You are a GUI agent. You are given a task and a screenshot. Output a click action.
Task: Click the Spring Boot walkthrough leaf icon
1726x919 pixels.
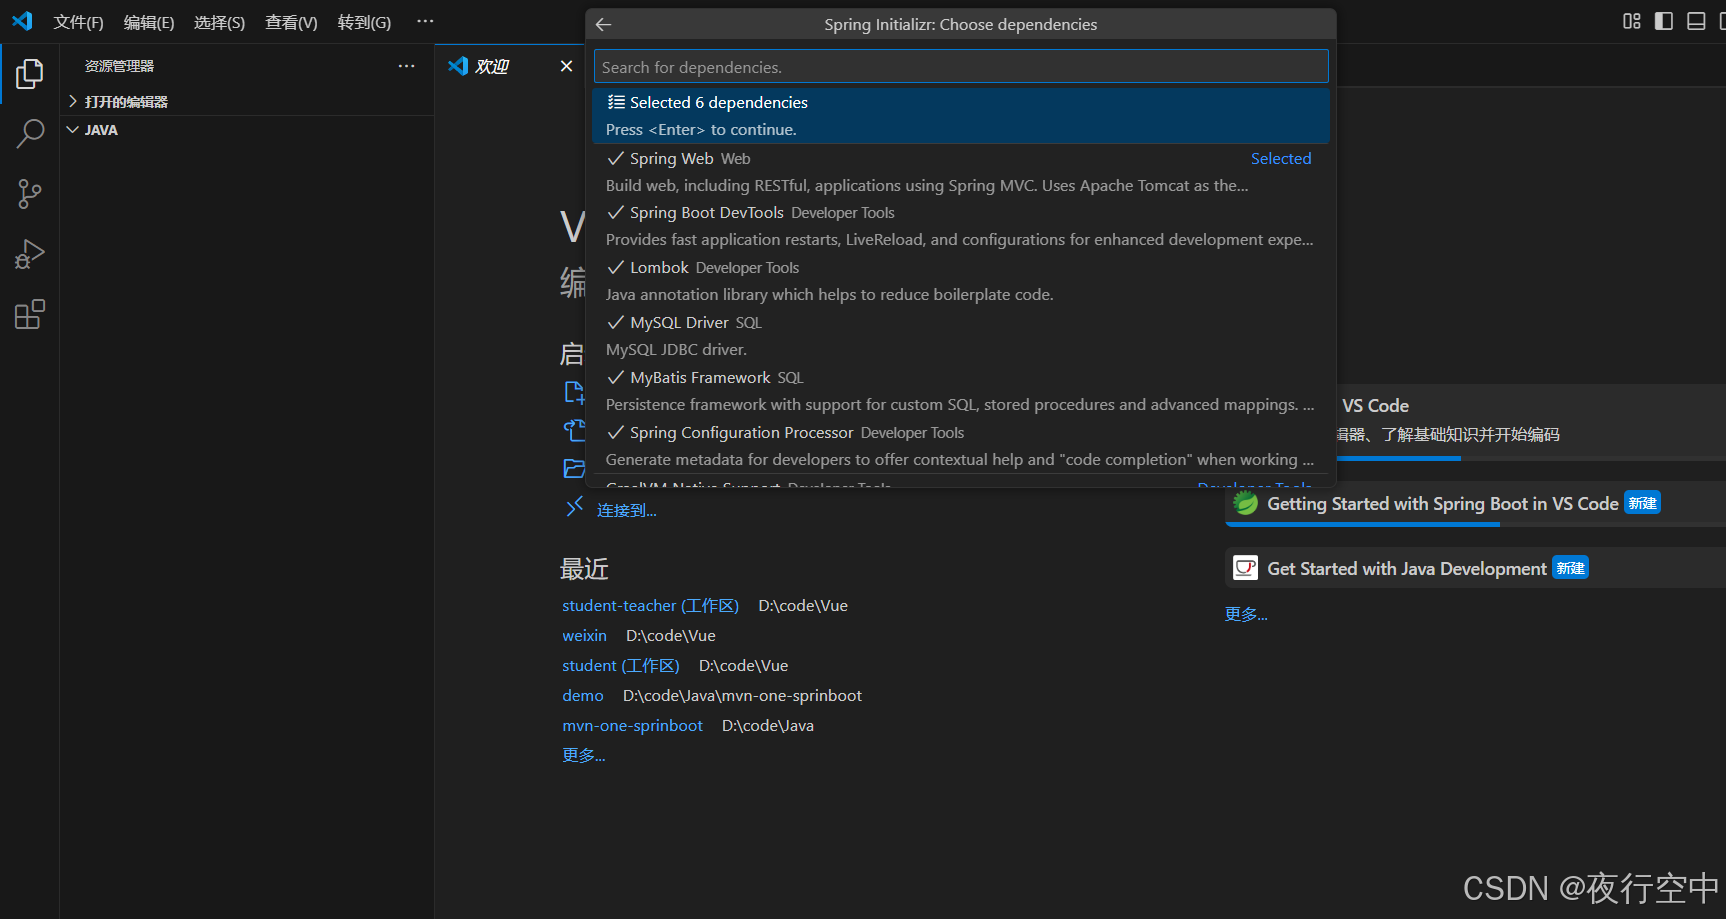click(x=1245, y=503)
